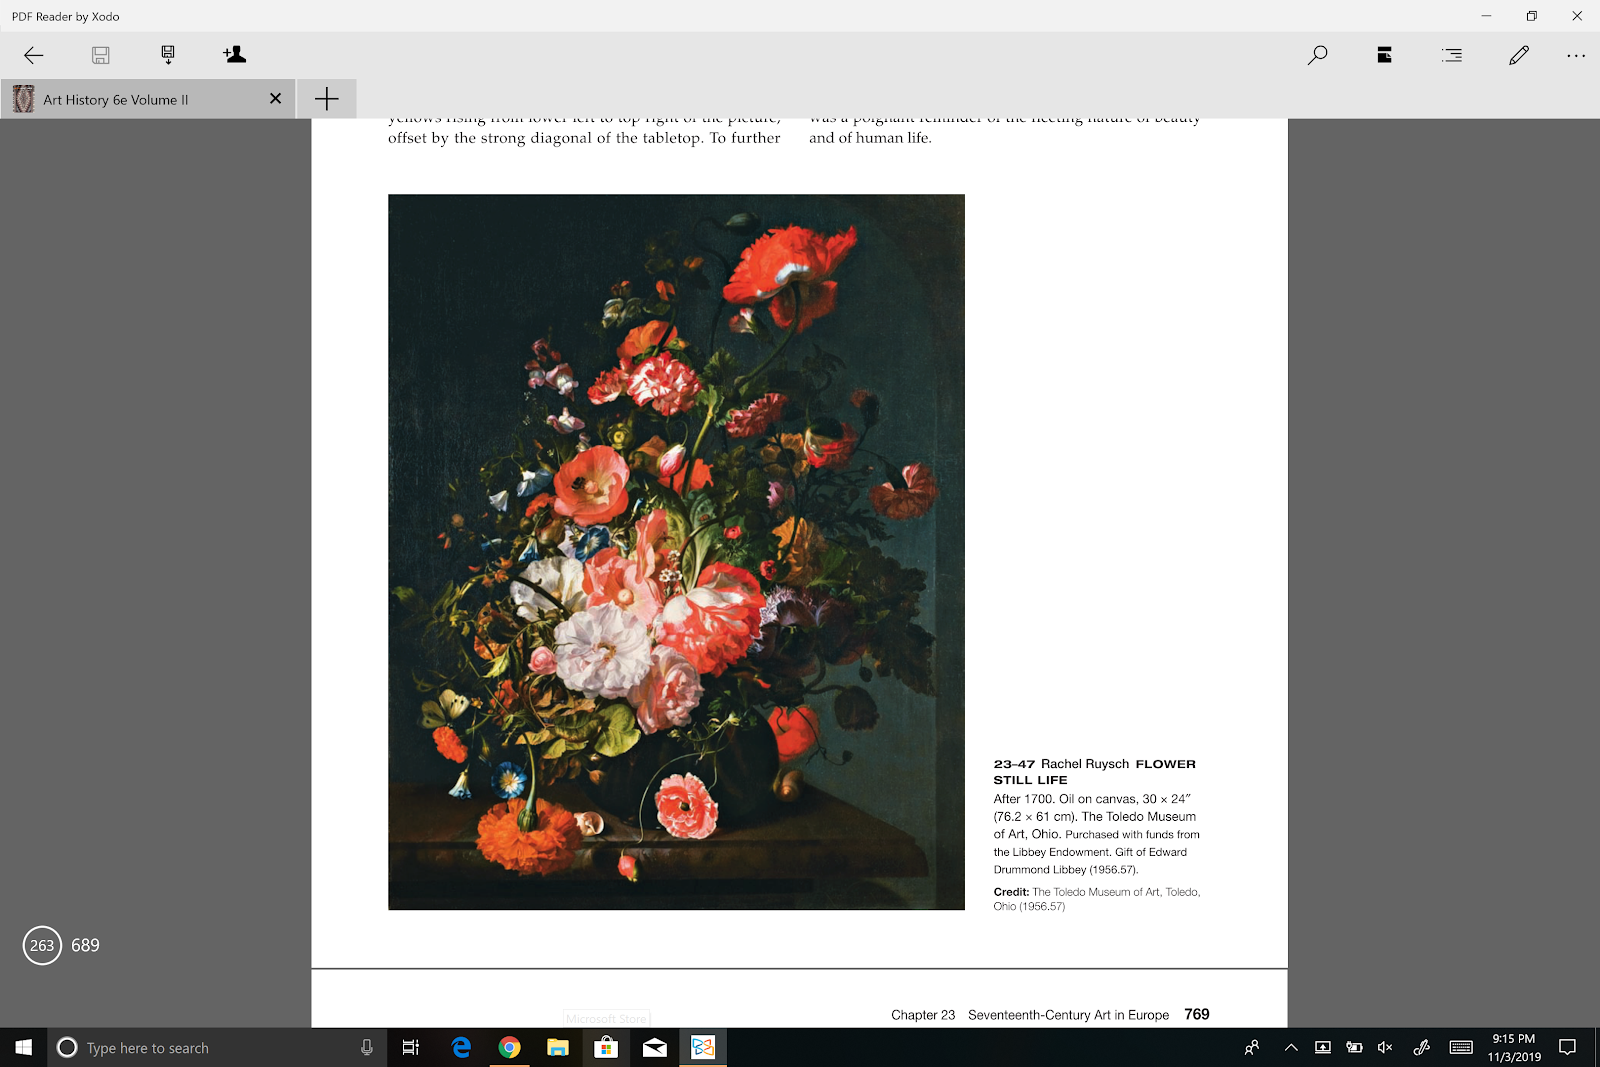The image size is (1600, 1067).
Task: Open the People icon in system tray
Action: click(1252, 1047)
